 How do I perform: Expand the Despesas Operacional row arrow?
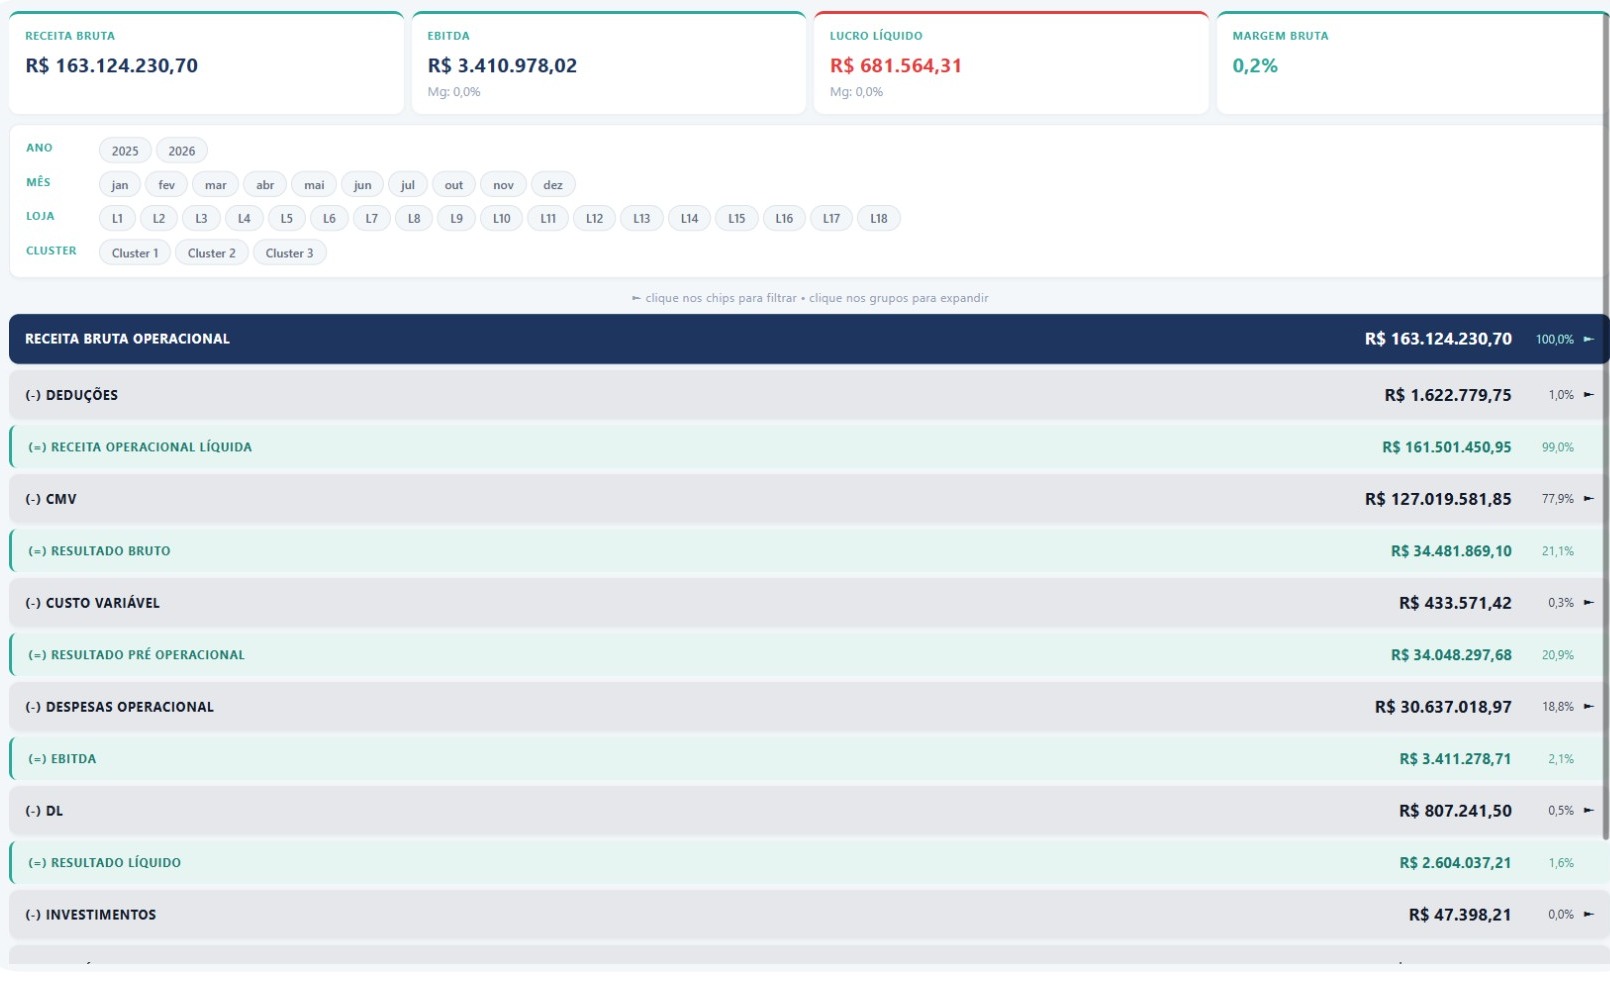pos(1589,707)
